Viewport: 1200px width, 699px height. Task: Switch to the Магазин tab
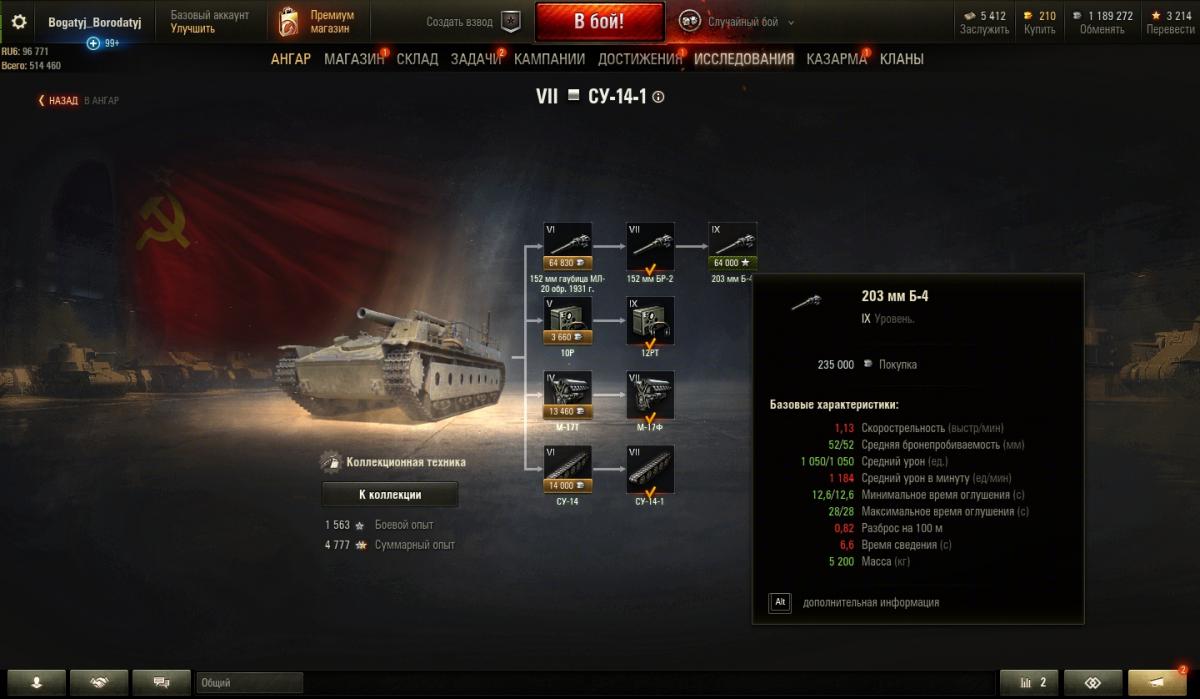354,59
